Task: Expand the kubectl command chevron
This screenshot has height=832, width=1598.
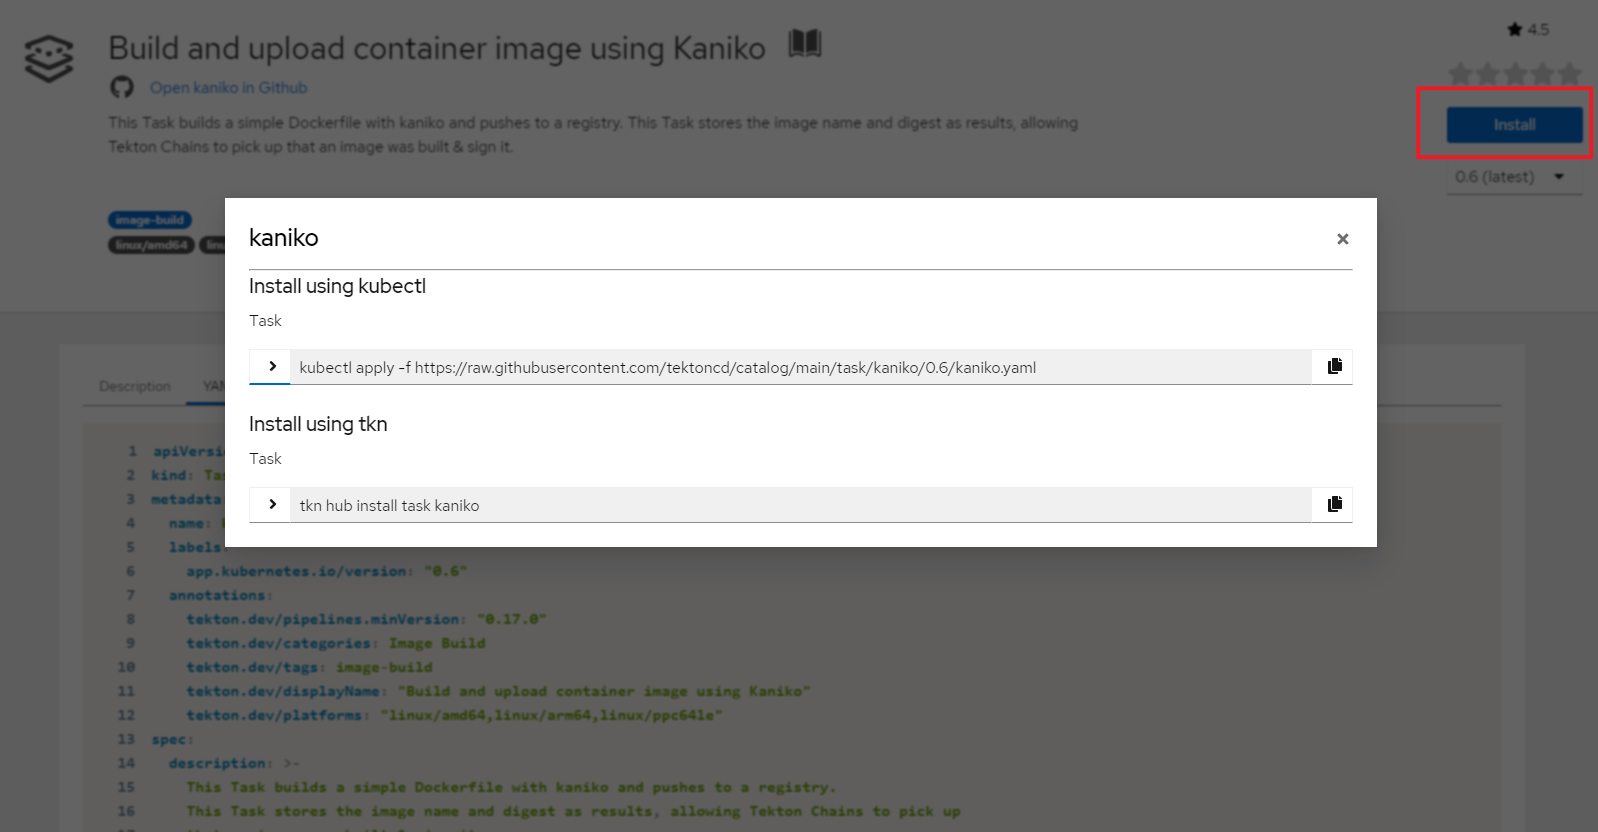Action: pos(272,366)
